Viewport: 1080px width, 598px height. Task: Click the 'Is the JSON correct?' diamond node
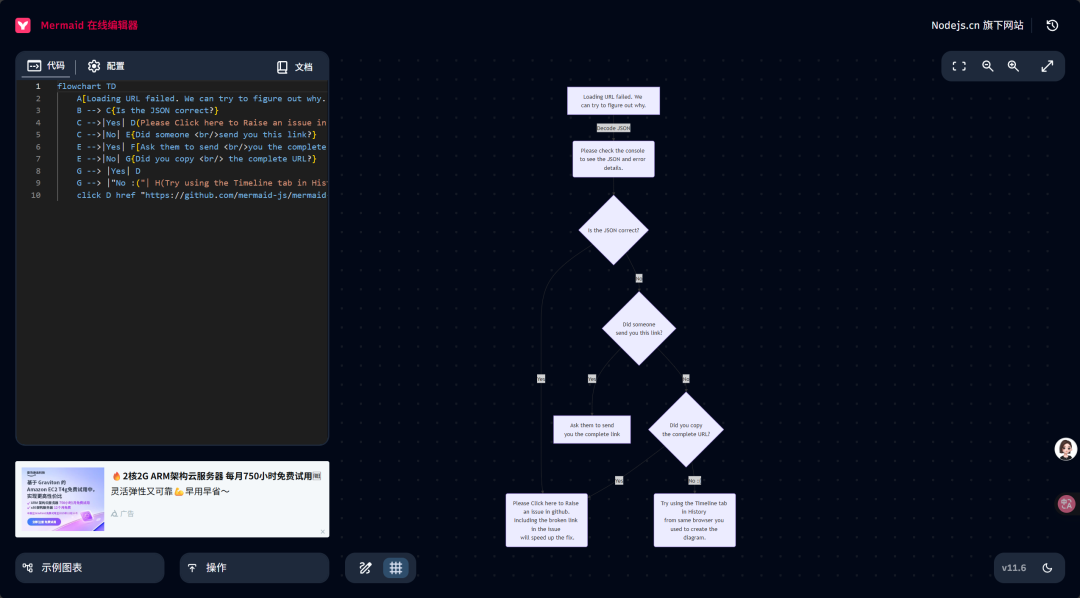[x=613, y=230]
